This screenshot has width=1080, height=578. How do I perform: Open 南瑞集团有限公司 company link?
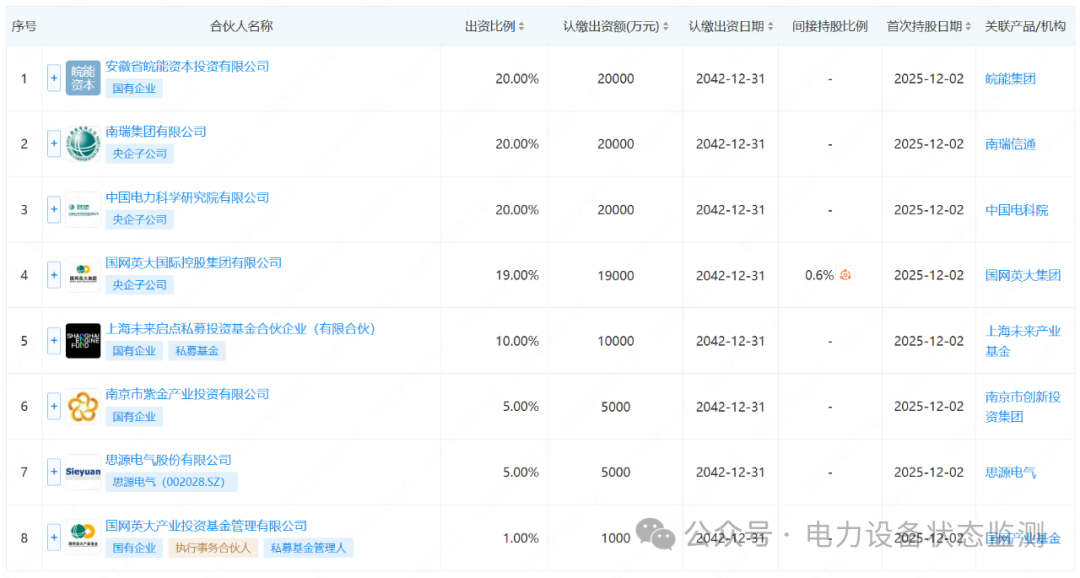[x=156, y=132]
